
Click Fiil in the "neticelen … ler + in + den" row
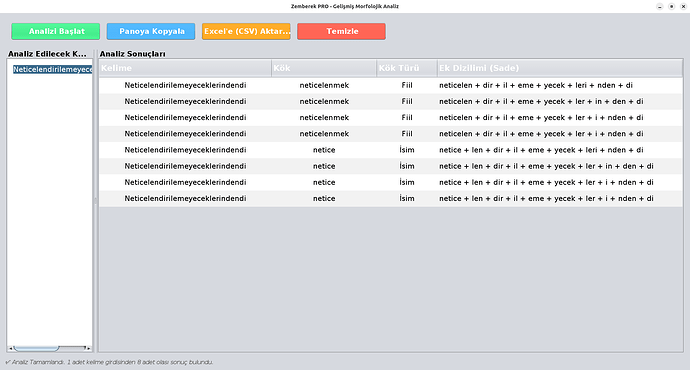coord(407,102)
